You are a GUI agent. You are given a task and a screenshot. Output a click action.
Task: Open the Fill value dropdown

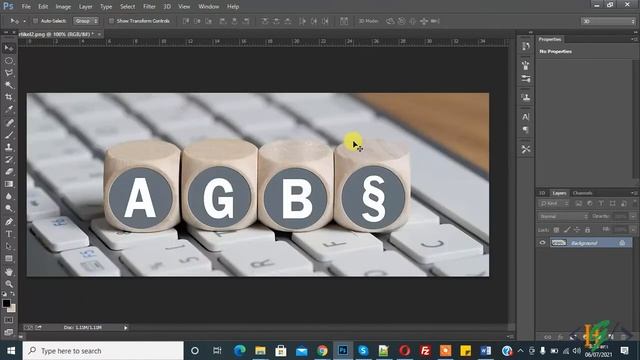(633, 230)
